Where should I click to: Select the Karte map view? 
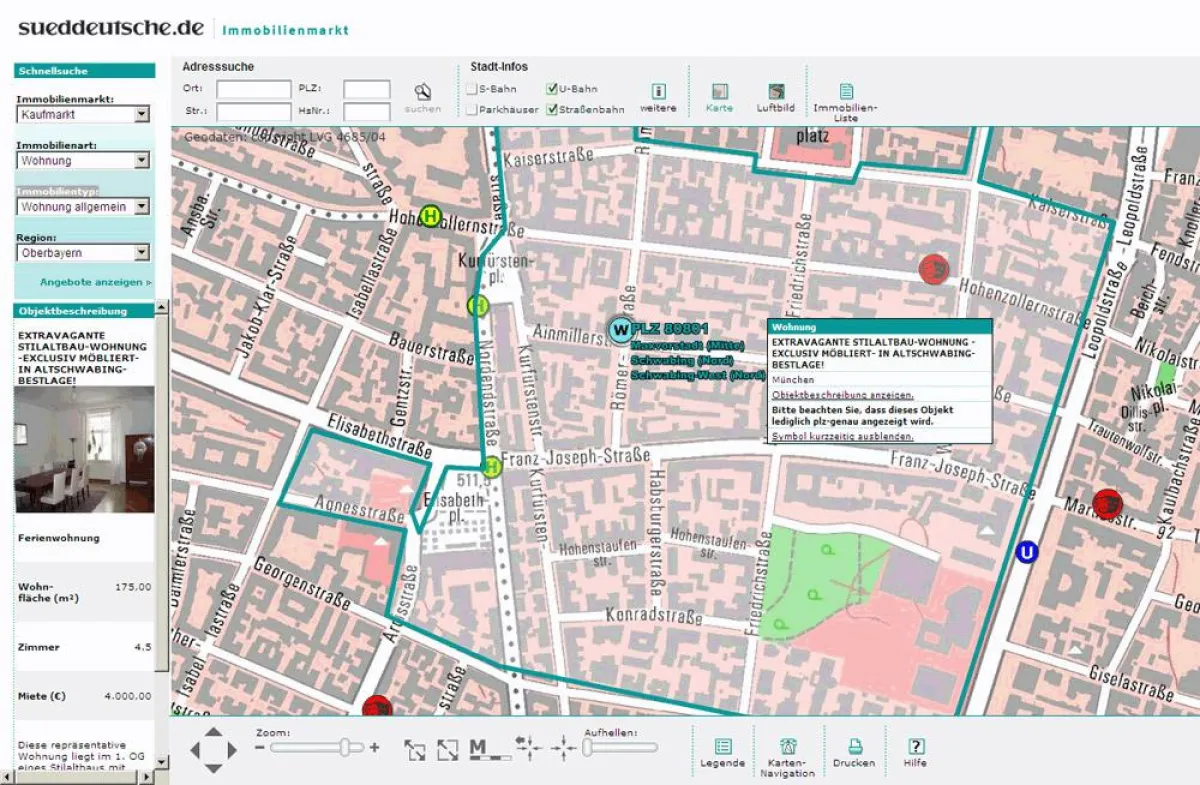coord(719,92)
